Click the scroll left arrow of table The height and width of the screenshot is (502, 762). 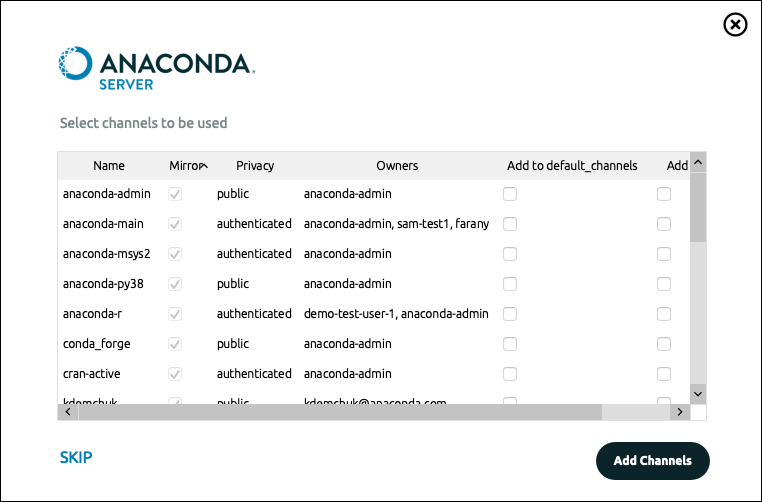[68, 412]
